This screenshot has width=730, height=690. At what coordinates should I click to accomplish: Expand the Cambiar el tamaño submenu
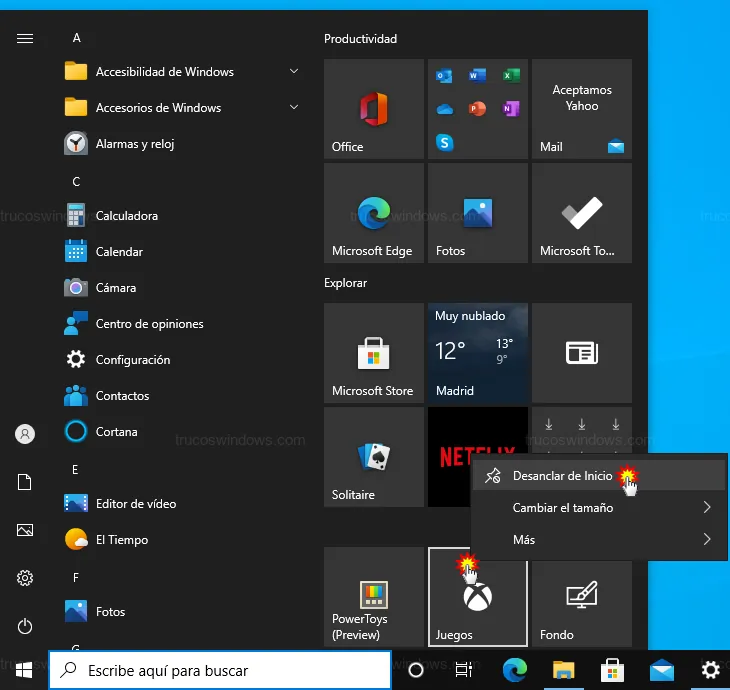(x=597, y=508)
